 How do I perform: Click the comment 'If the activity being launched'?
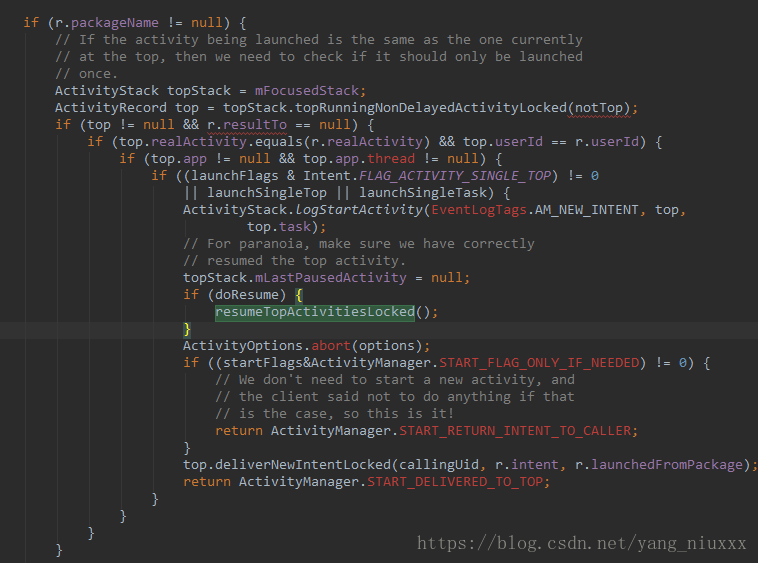[319, 40]
